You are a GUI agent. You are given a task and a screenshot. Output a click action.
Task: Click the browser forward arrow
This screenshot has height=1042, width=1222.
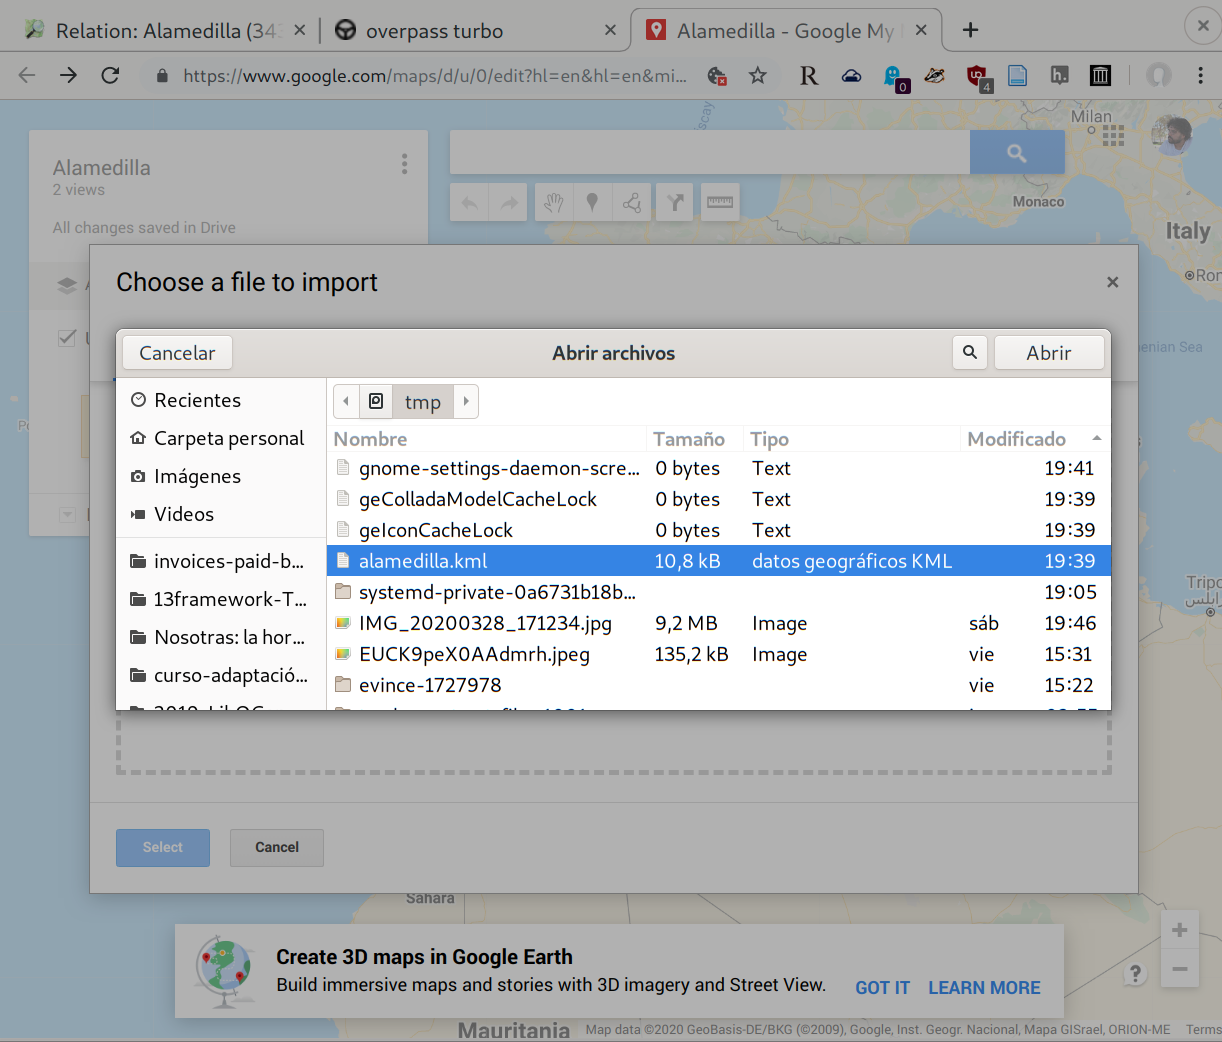[x=68, y=75]
